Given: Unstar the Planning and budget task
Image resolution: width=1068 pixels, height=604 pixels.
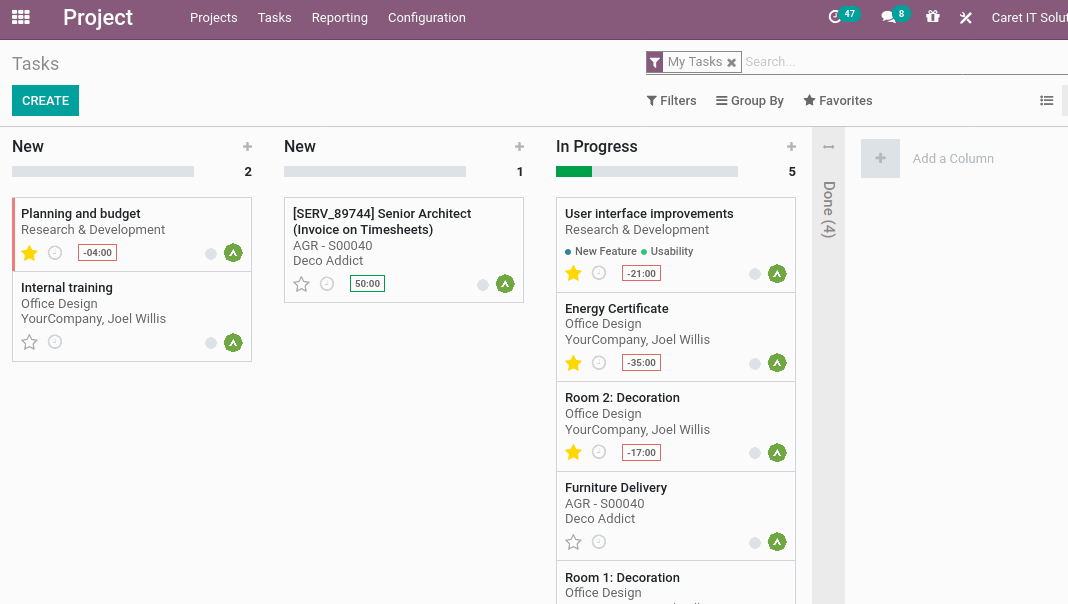Looking at the screenshot, I should [29, 253].
